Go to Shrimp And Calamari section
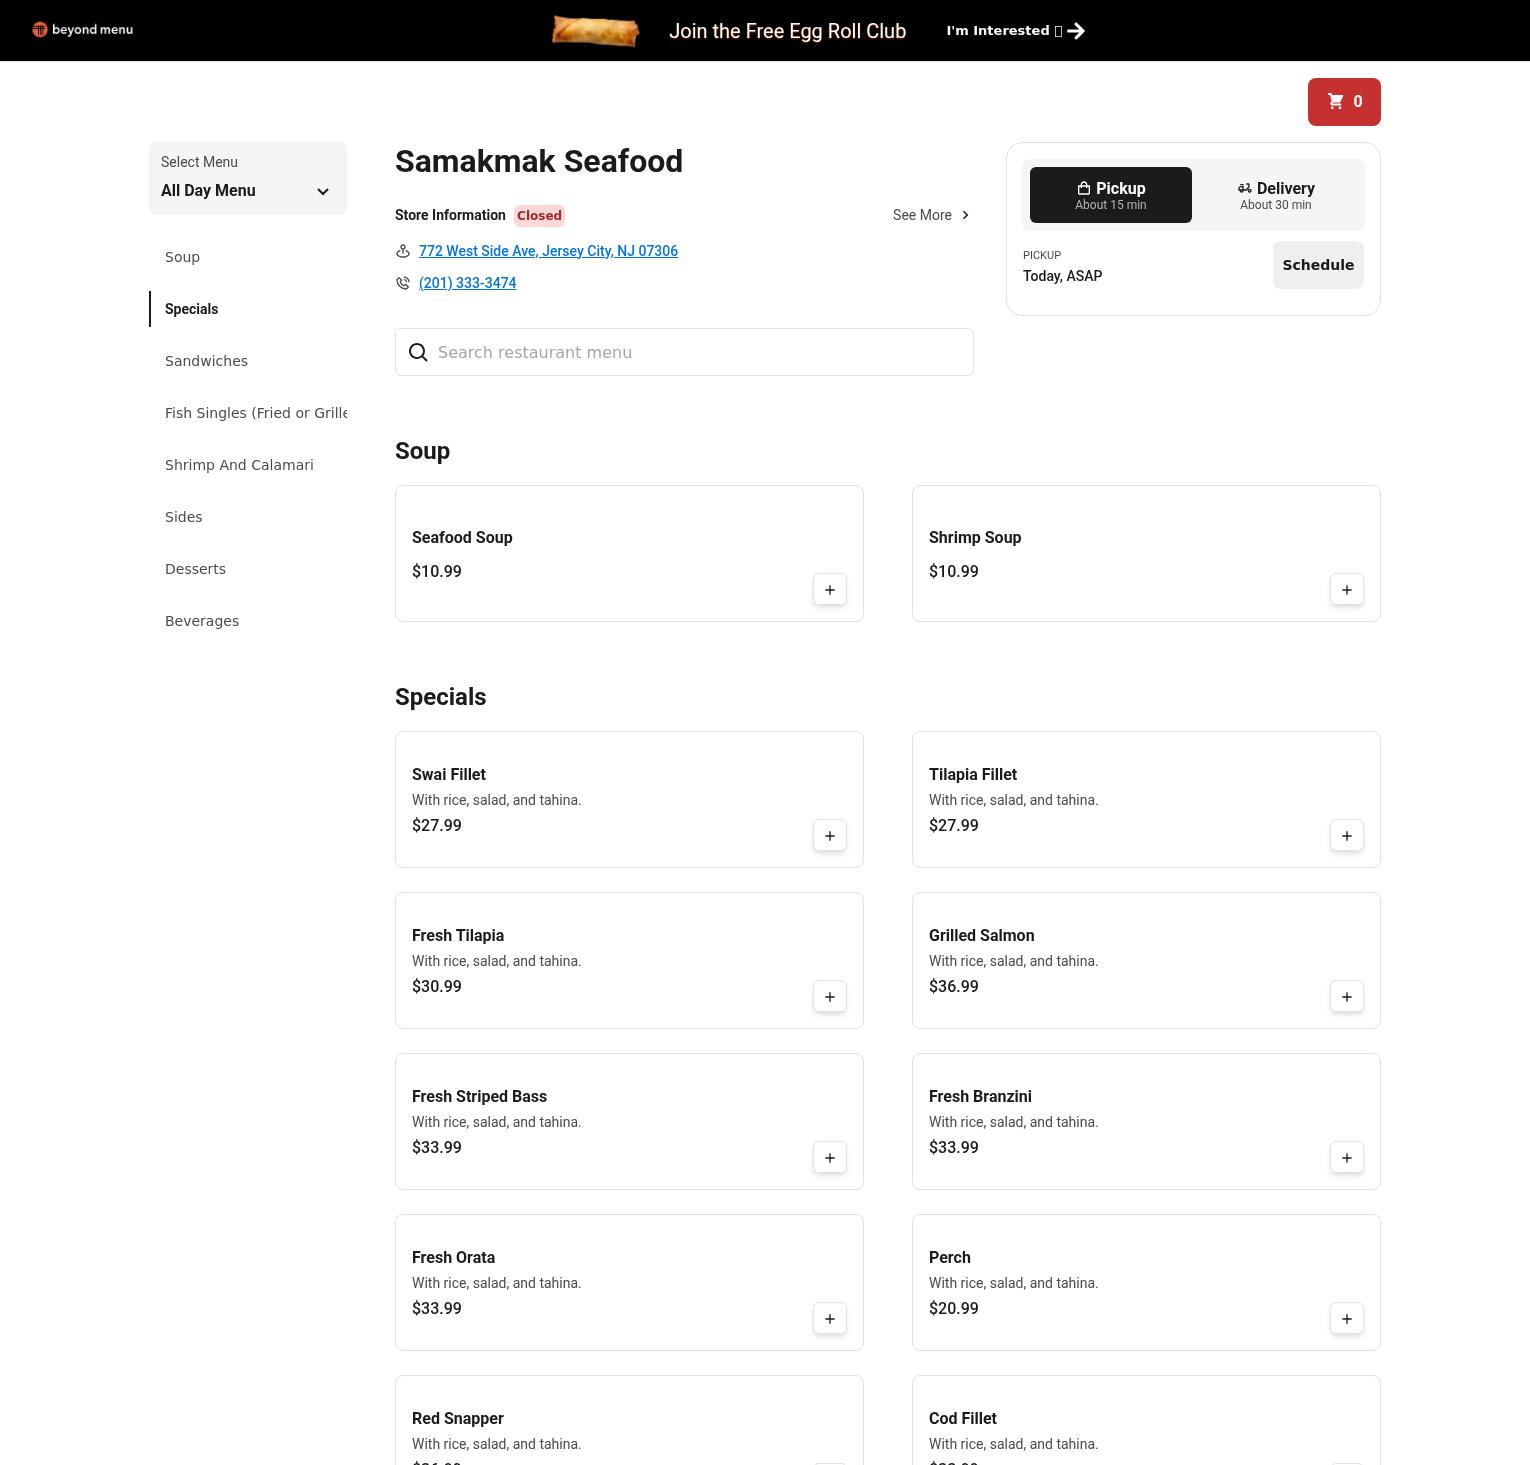1530x1465 pixels. (239, 465)
